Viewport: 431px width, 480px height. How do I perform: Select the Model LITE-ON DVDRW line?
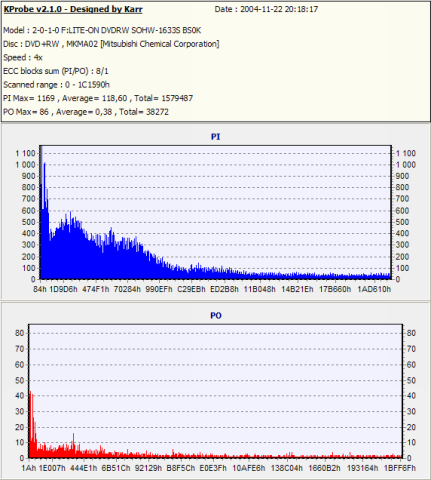tap(102, 30)
